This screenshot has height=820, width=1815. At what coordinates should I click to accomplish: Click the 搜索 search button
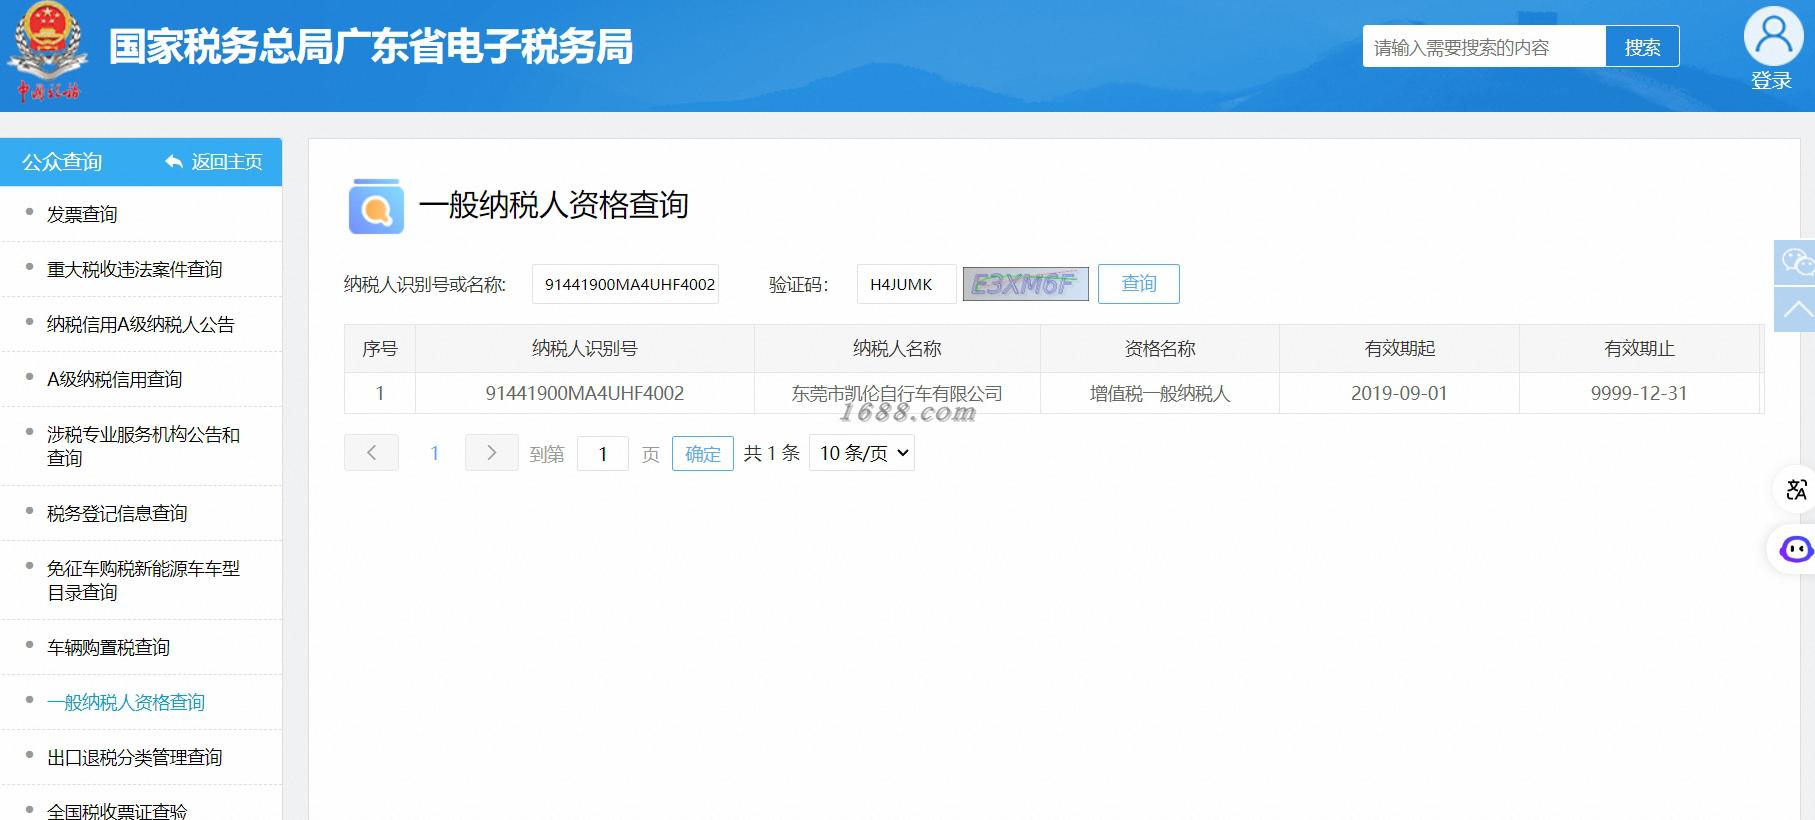click(1642, 47)
